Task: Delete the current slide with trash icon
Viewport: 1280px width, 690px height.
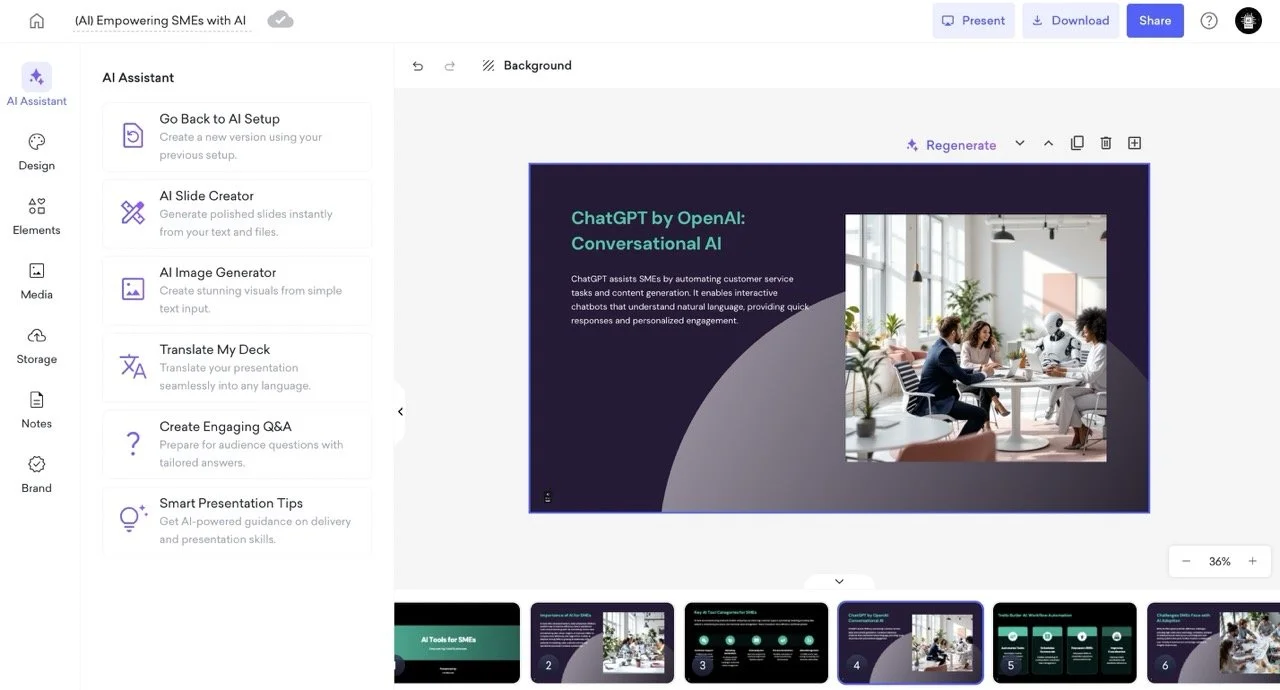Action: point(1106,143)
